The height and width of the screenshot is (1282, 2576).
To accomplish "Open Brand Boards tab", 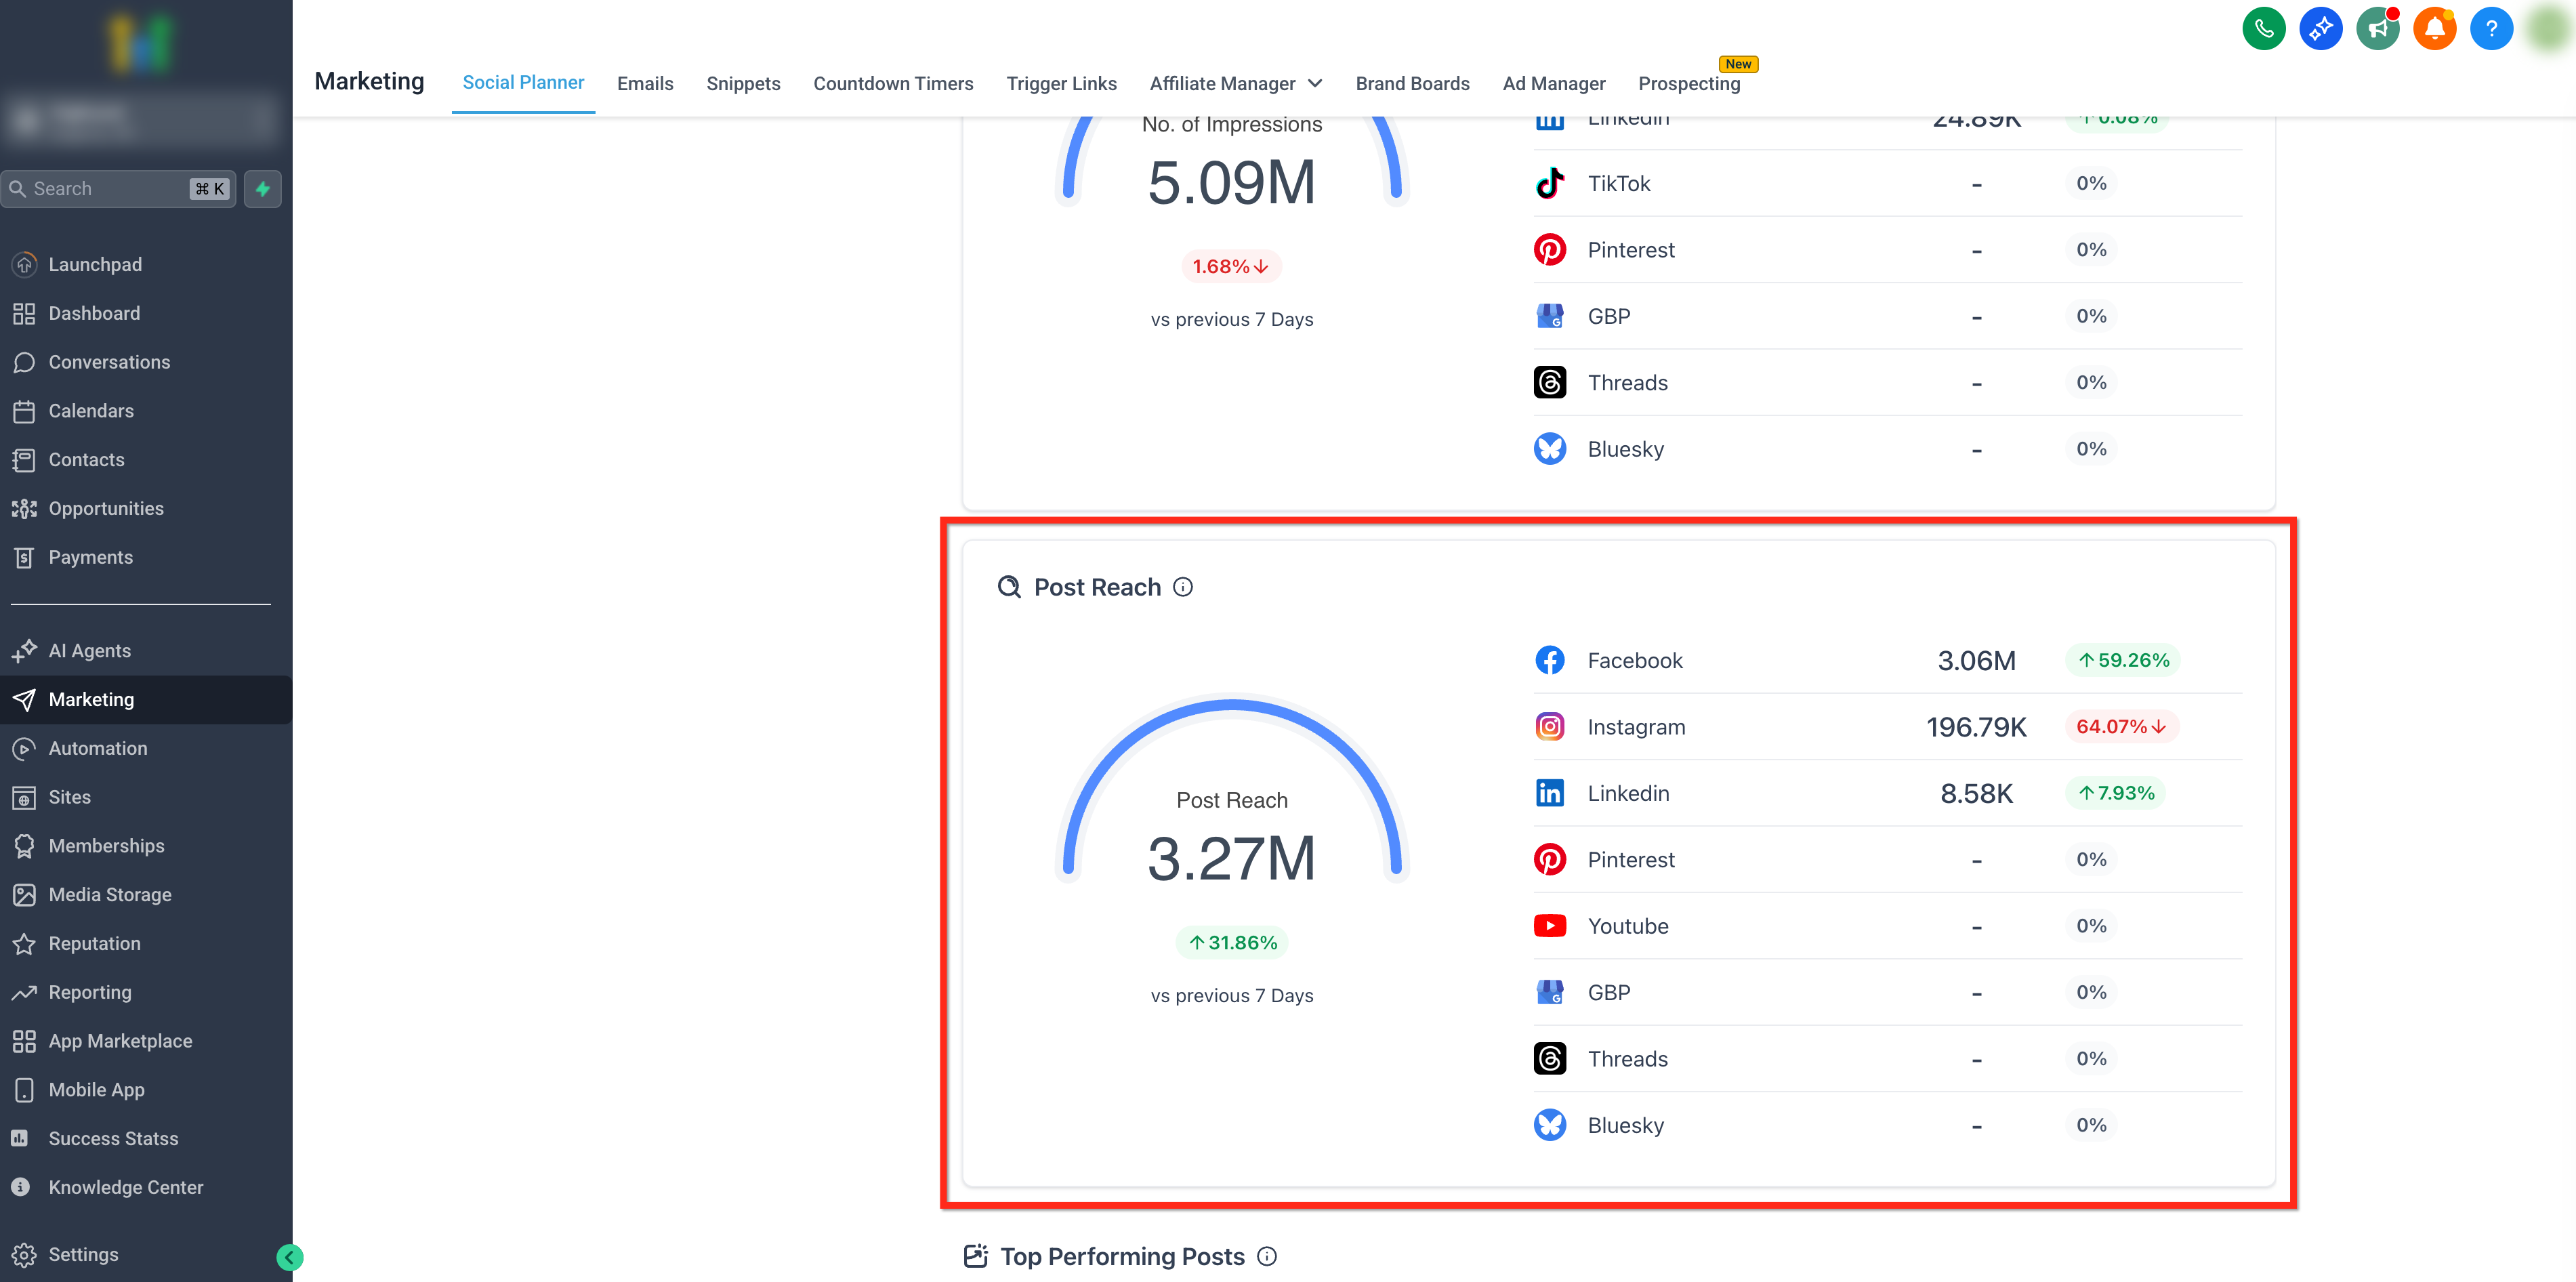I will pyautogui.click(x=1412, y=84).
